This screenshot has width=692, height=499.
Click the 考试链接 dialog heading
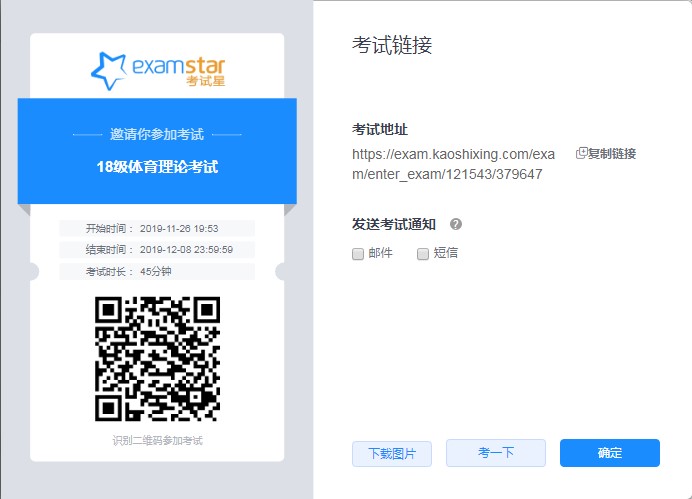coord(392,46)
